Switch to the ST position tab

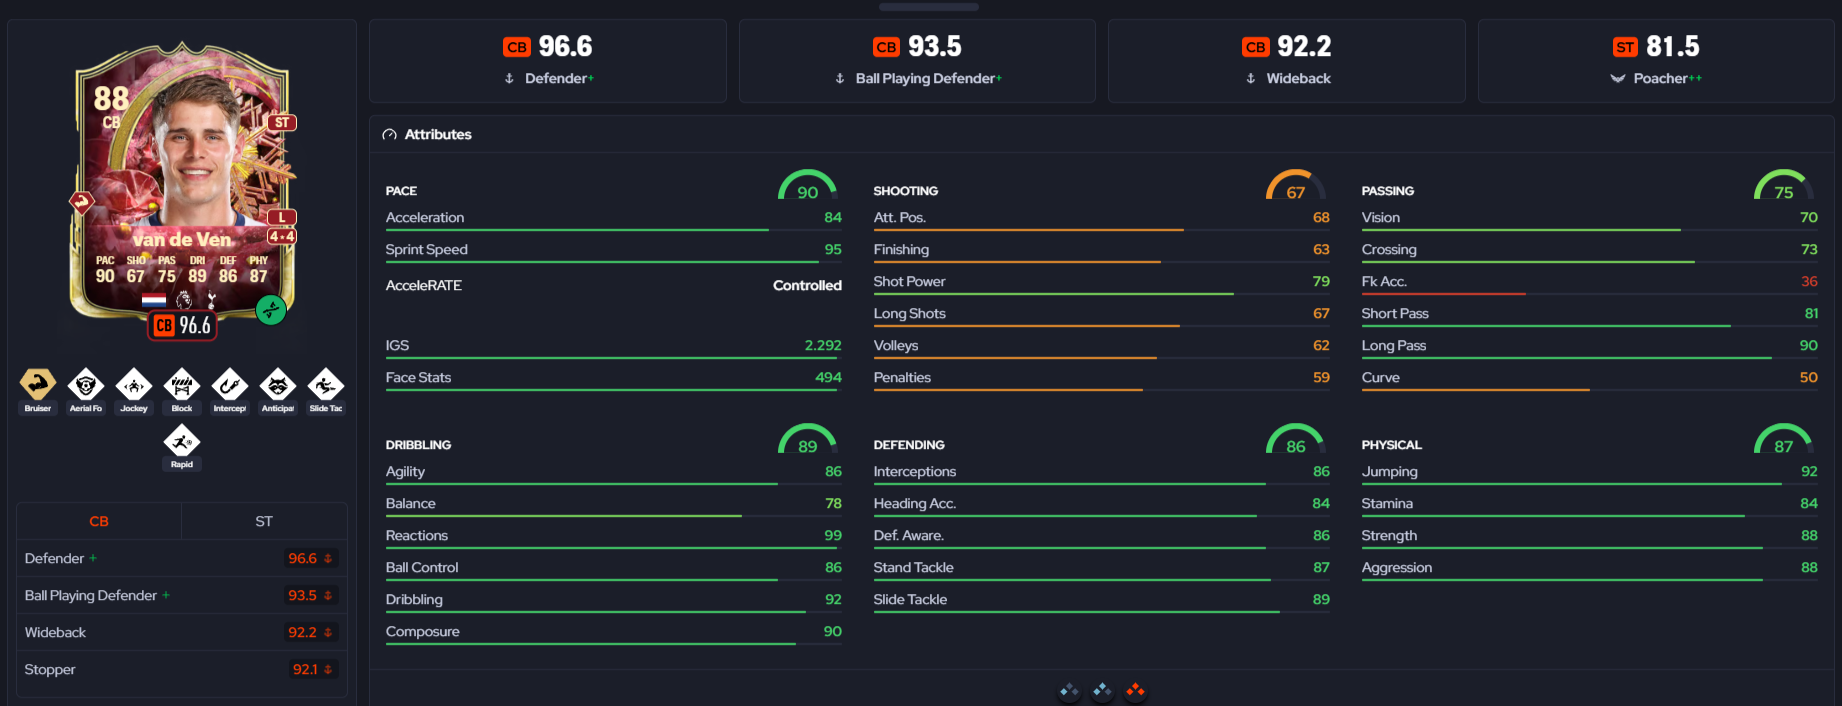click(264, 521)
